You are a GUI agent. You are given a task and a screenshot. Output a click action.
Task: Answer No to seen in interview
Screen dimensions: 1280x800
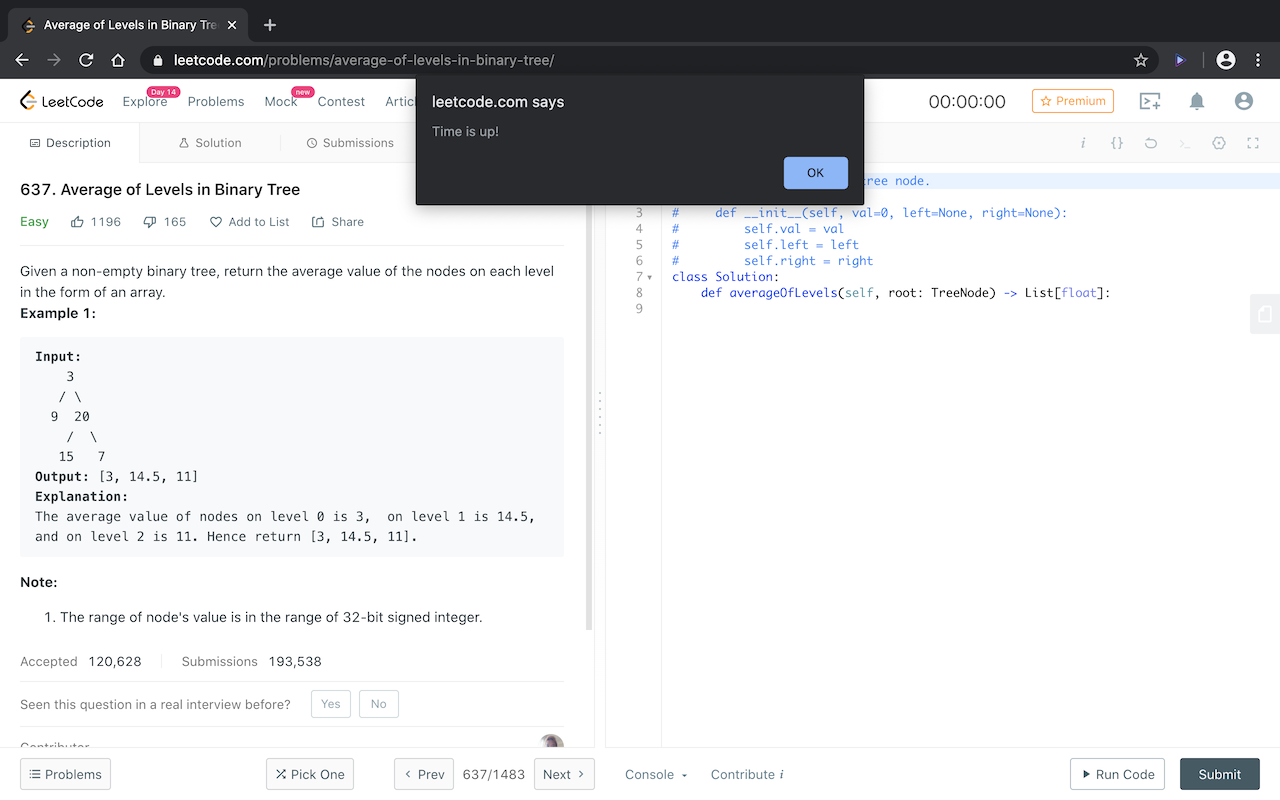[379, 704]
